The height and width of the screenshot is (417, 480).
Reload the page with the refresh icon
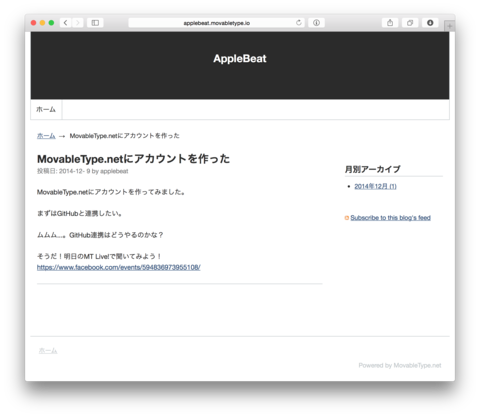pos(299,23)
